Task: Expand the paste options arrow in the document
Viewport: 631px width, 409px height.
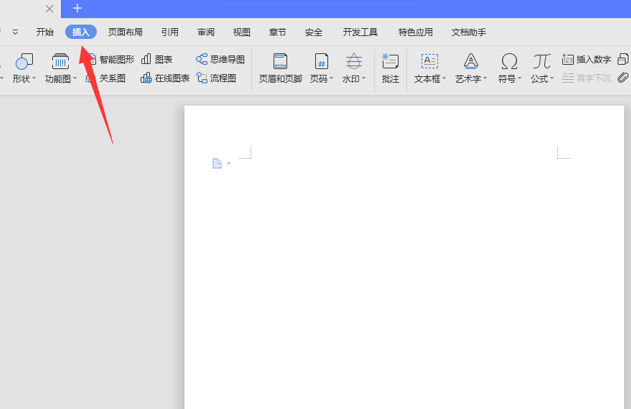Action: [229, 163]
